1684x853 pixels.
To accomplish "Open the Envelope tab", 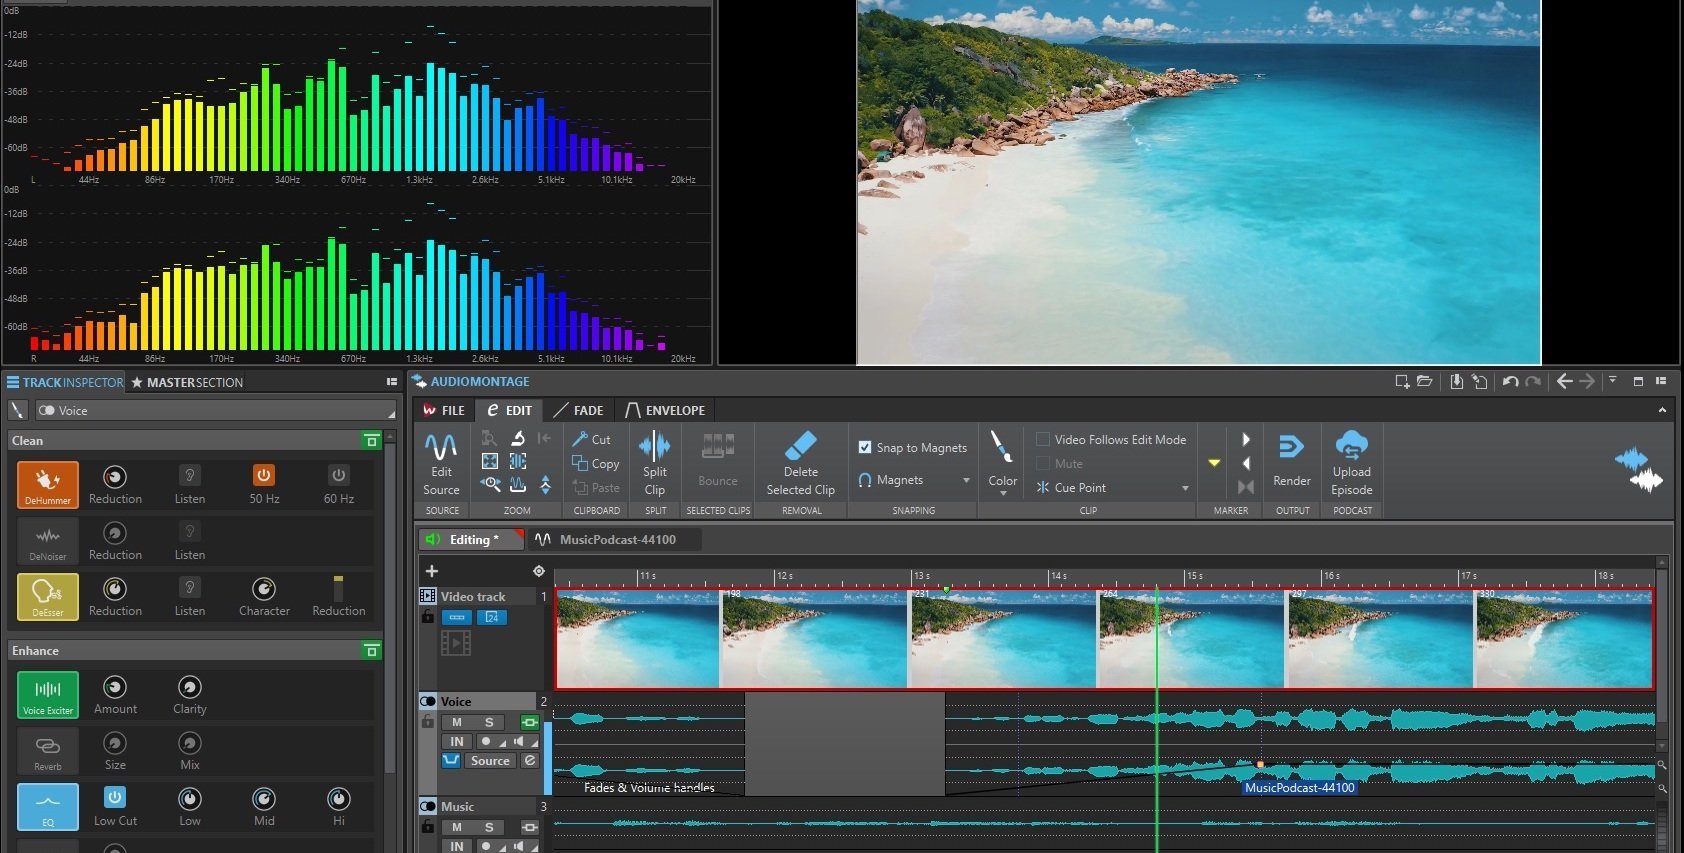I will click(x=665, y=410).
